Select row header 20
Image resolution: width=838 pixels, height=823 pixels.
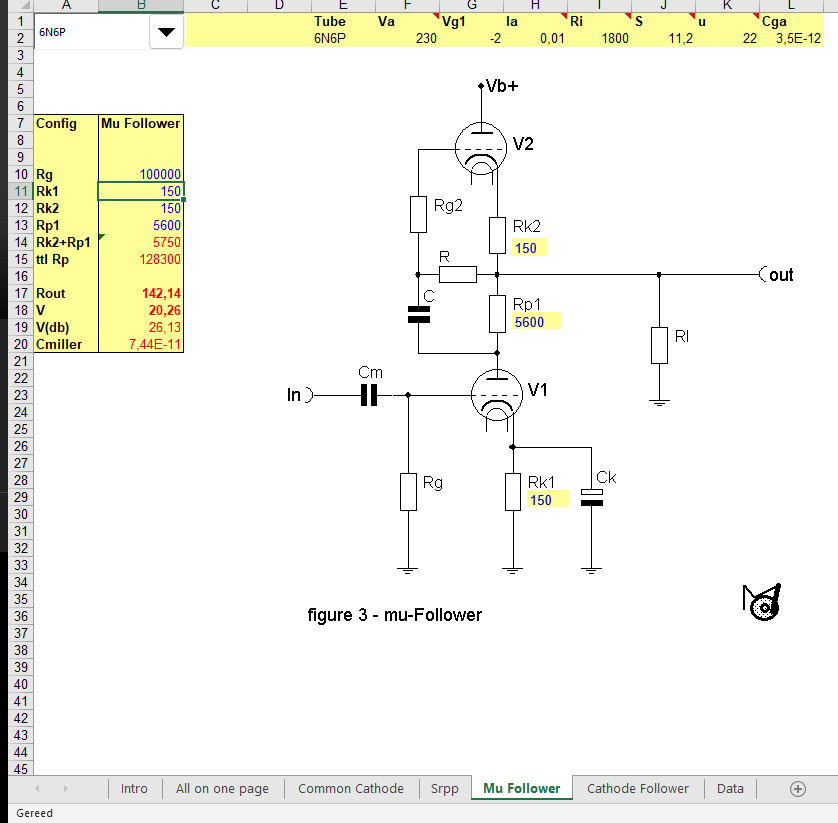pos(21,345)
